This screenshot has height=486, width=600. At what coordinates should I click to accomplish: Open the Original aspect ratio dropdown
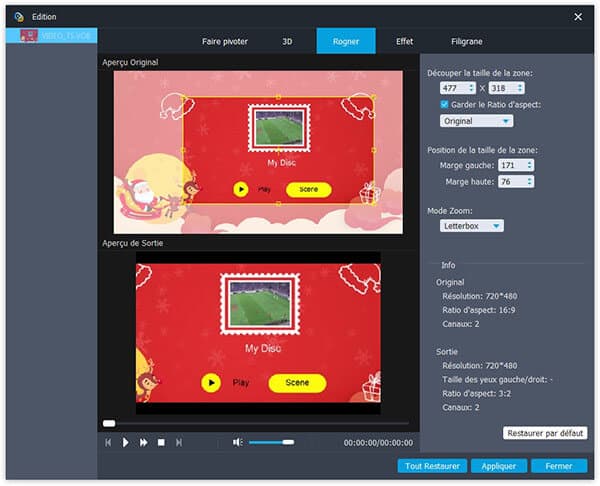[x=477, y=121]
